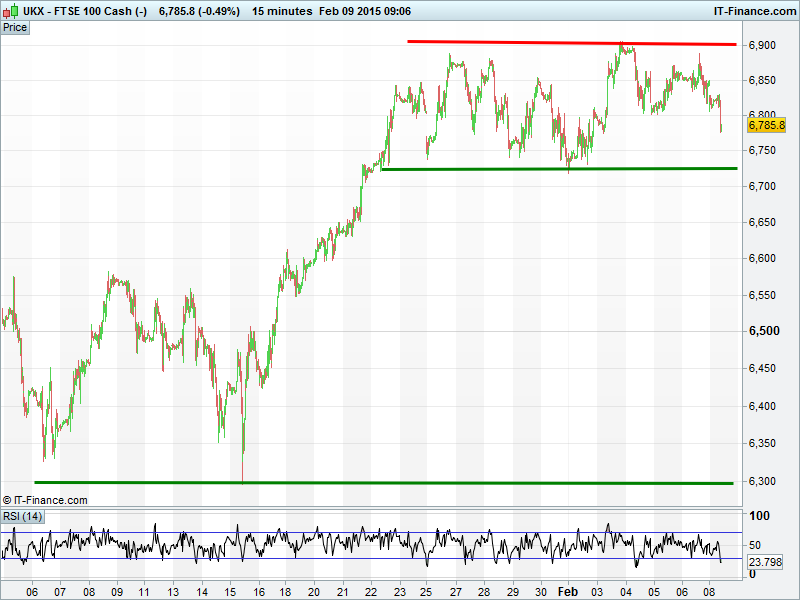
Task: Click the 23.798 RSI value tag
Action: pyautogui.click(x=765, y=562)
